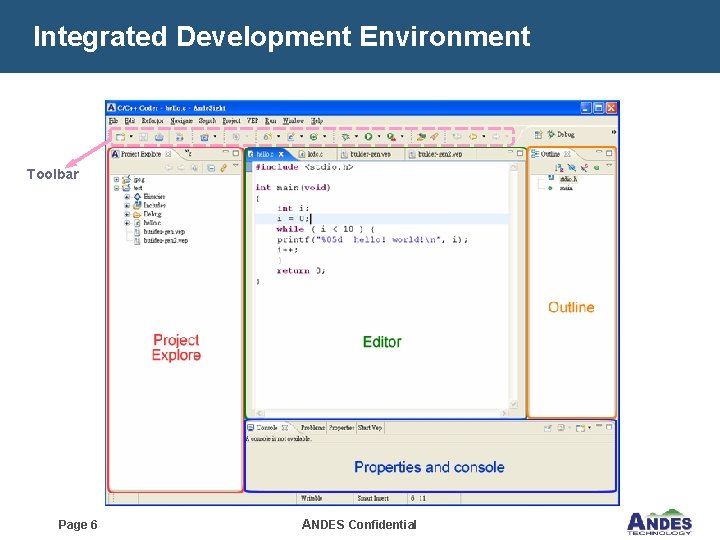Click the Open Perspective icon
This screenshot has width=720, height=540.
click(x=538, y=135)
